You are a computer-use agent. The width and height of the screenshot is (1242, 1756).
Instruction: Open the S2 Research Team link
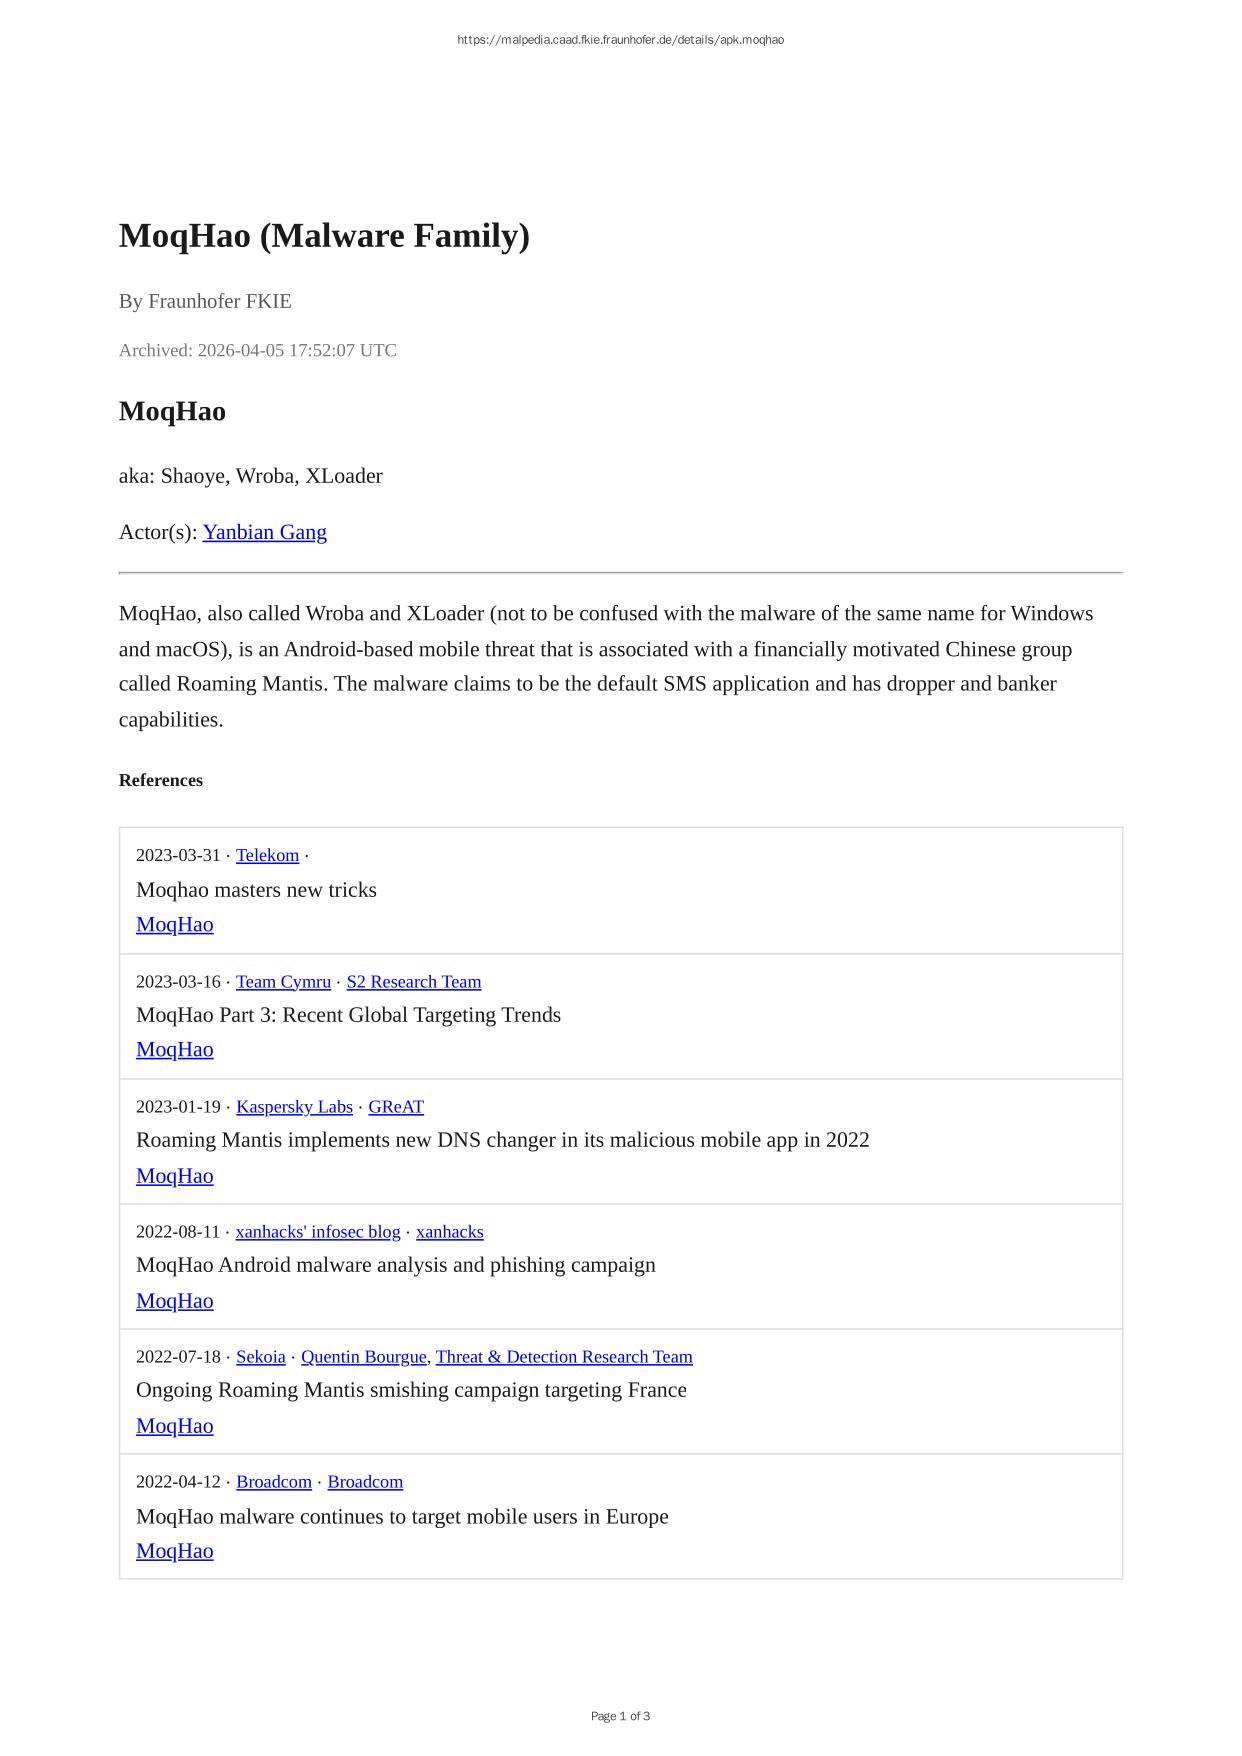point(413,982)
